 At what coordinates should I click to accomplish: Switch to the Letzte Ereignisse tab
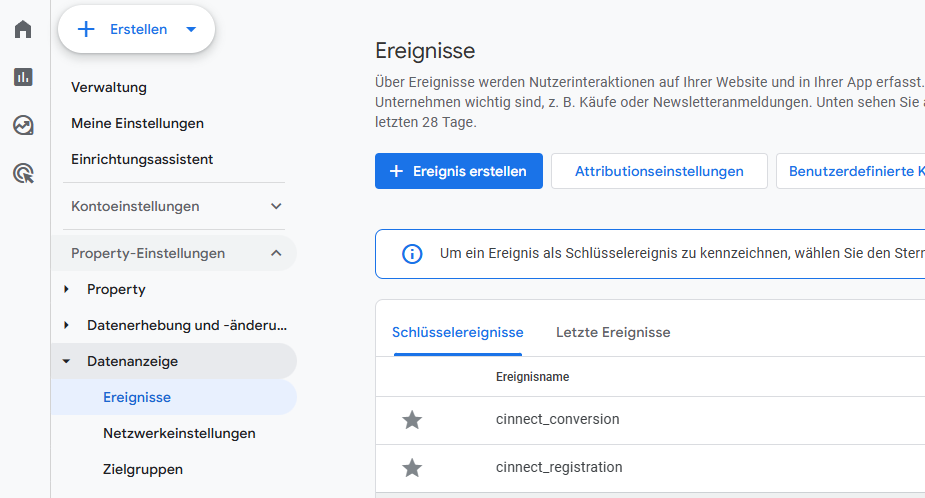click(x=613, y=332)
